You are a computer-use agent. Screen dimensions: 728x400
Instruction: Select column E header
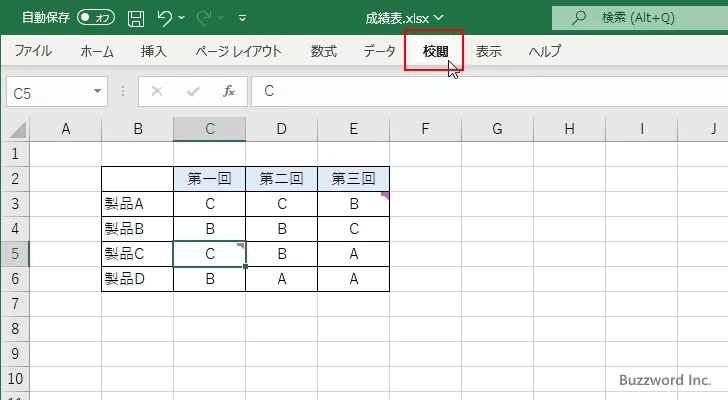(353, 129)
